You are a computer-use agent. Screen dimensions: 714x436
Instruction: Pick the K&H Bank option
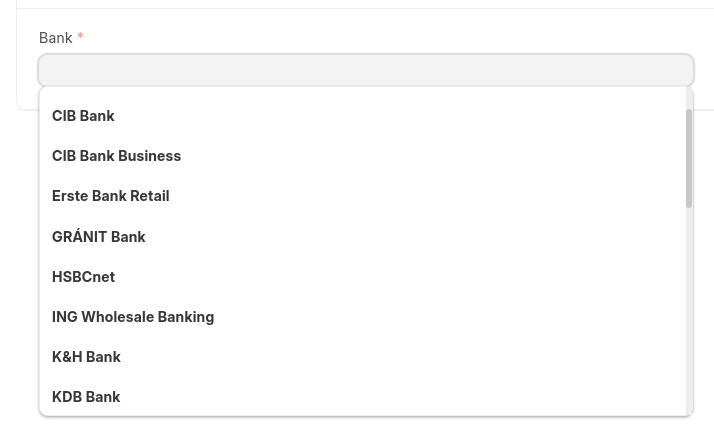pos(86,357)
